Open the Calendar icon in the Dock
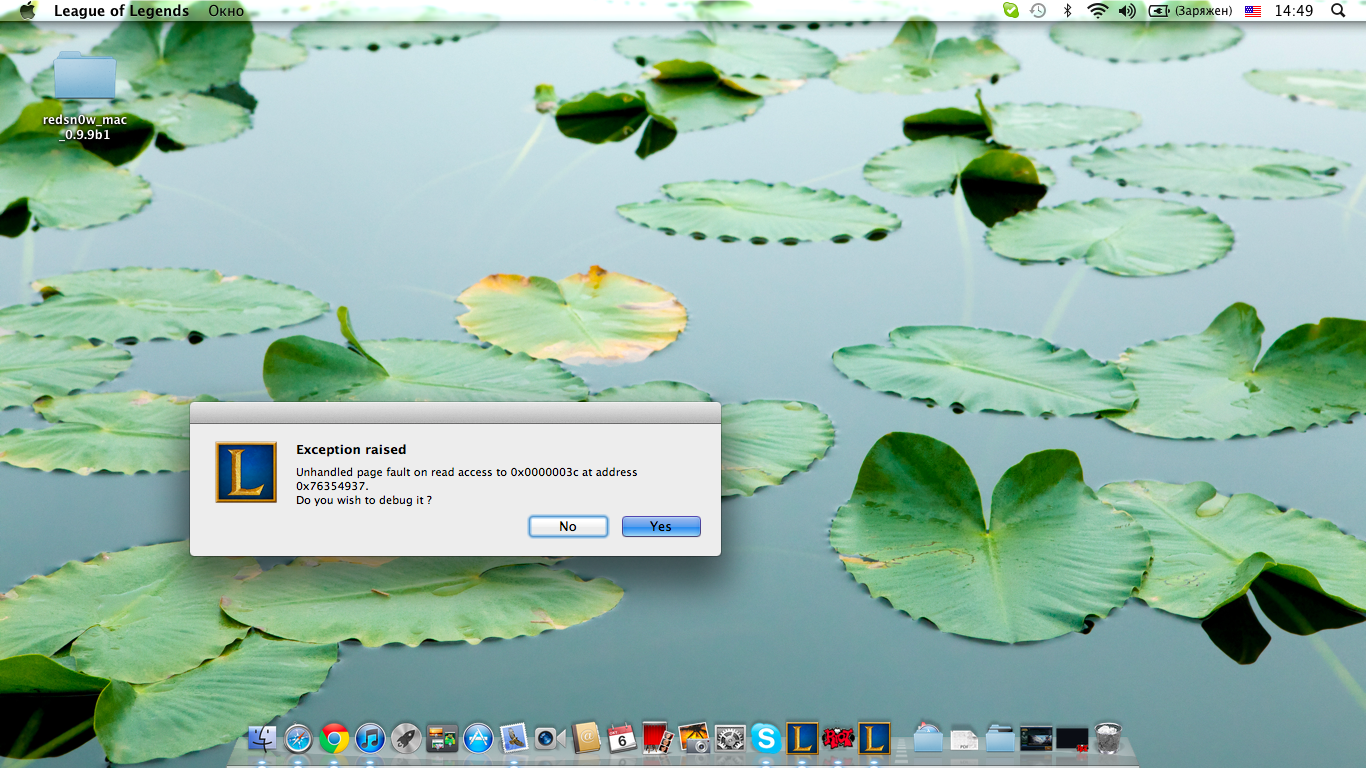 pos(622,738)
